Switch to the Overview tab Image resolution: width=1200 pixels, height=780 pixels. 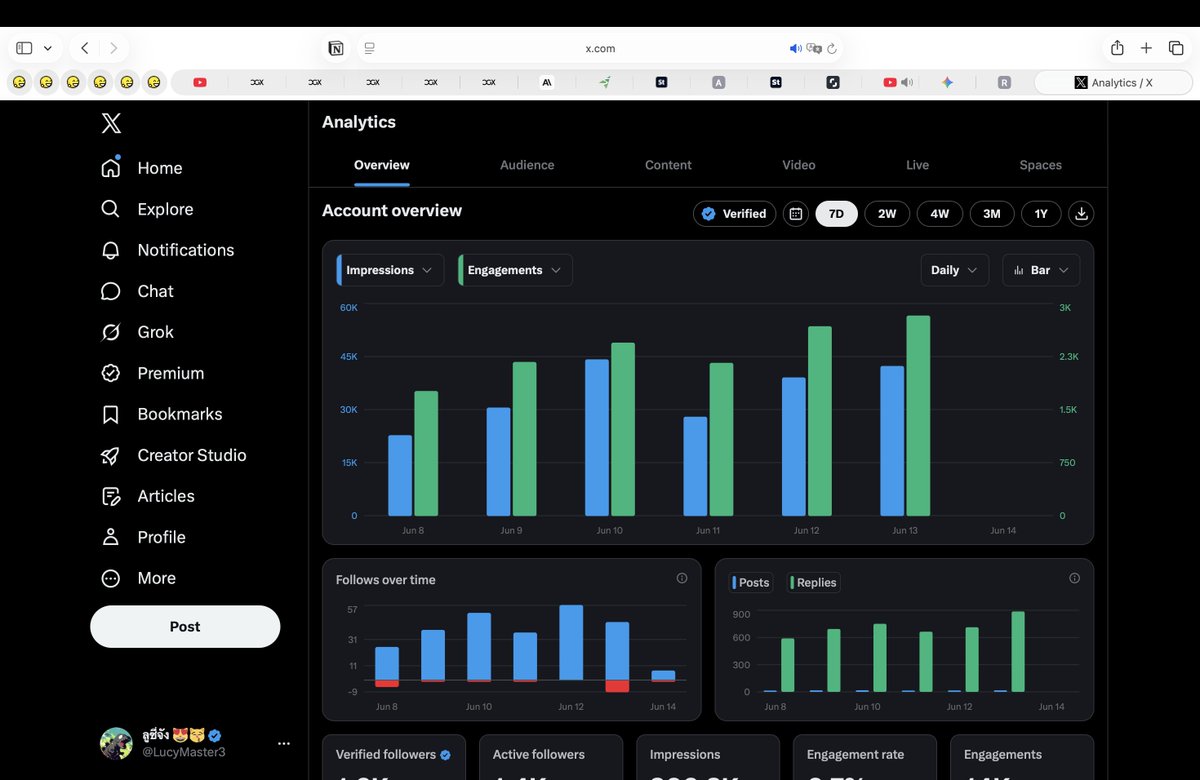coord(382,165)
